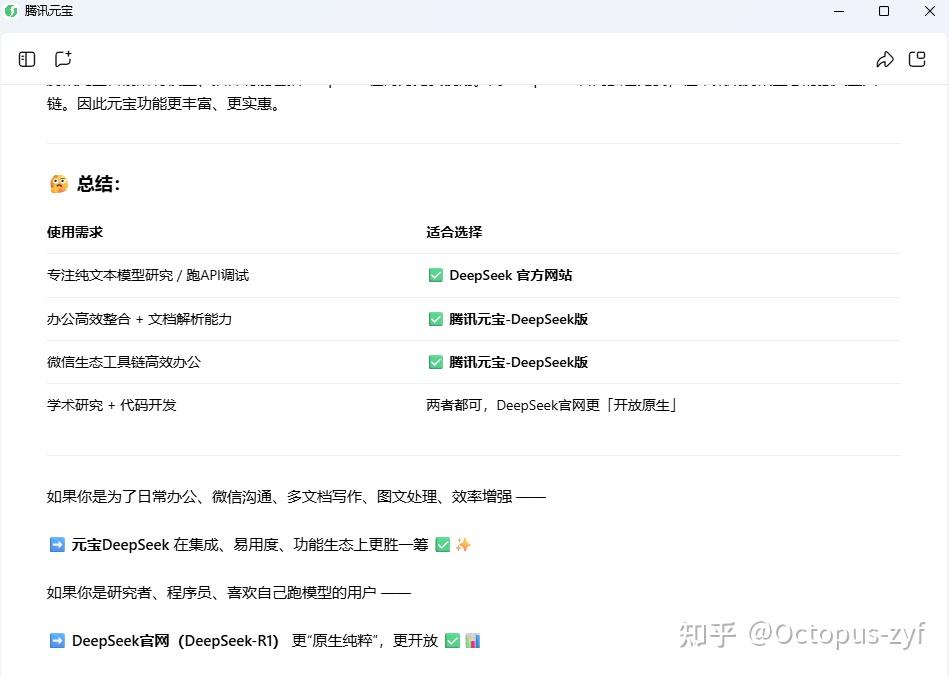Click bold text DeepSeek官网 (DeepSeek-R1)
Image resolution: width=949 pixels, height=676 pixels.
(175, 640)
